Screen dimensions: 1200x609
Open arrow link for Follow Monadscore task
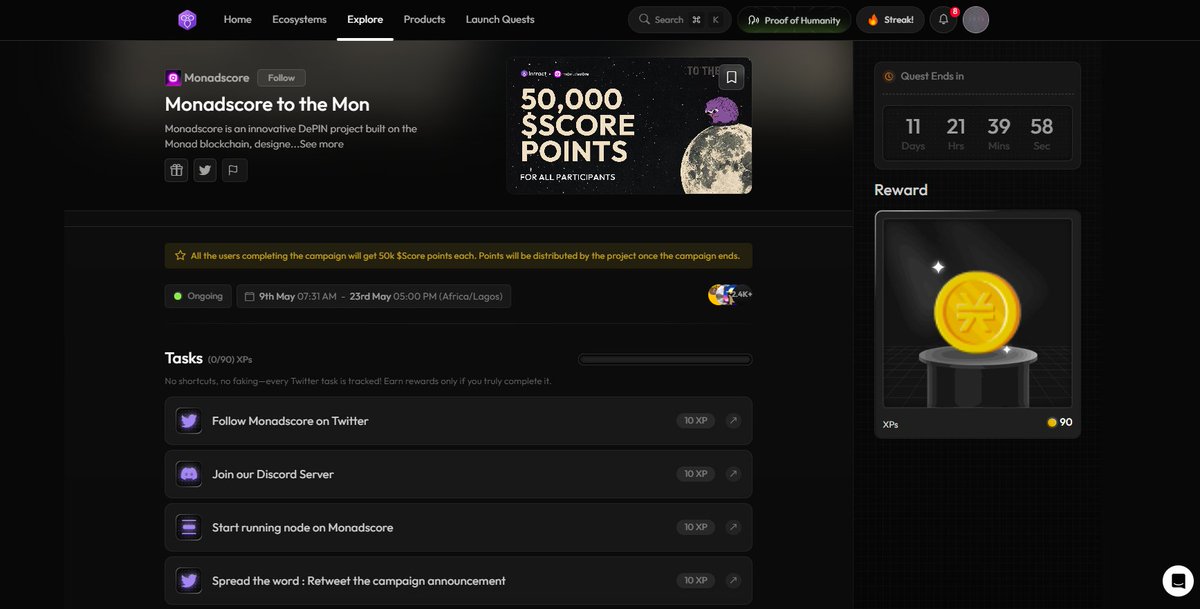pos(733,421)
